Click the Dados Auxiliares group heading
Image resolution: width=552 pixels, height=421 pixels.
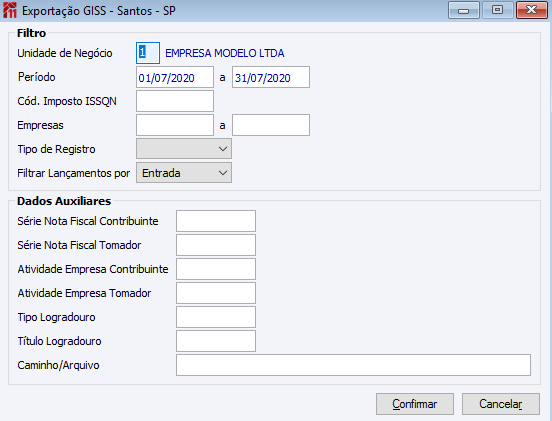[x=64, y=201]
